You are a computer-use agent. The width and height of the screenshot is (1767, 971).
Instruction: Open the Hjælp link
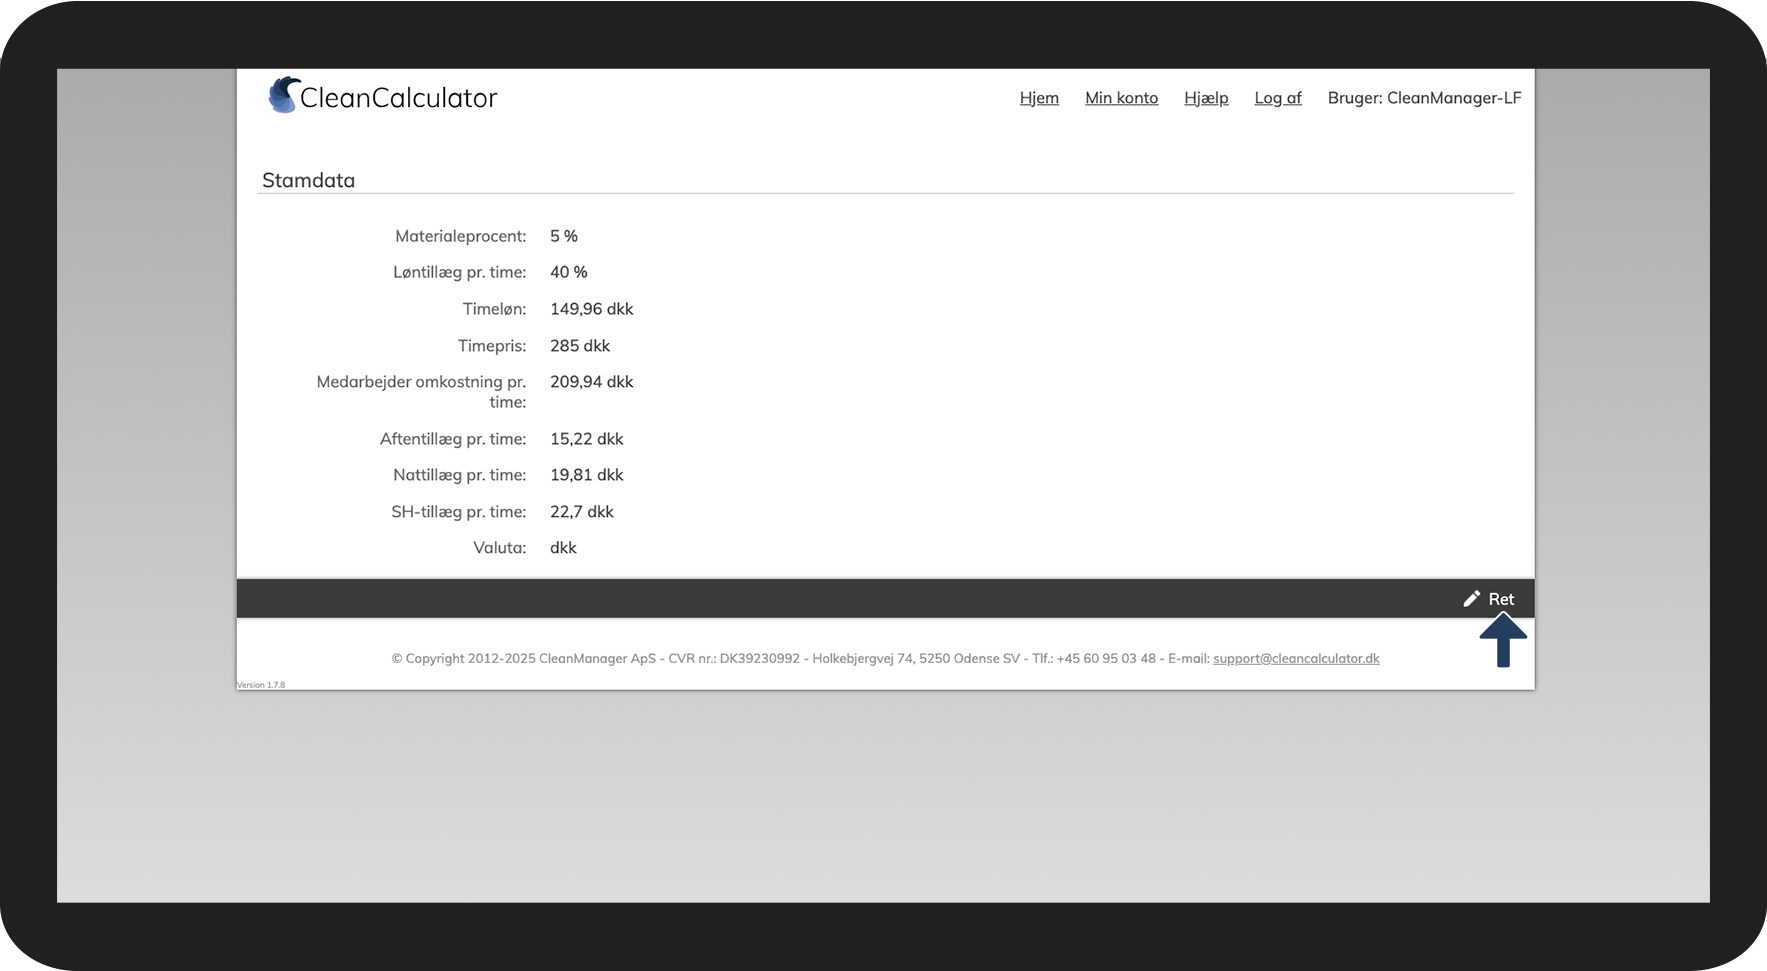1205,98
